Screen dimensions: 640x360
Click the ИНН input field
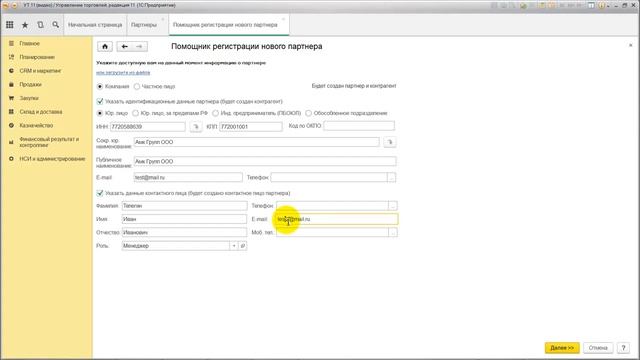coord(148,127)
